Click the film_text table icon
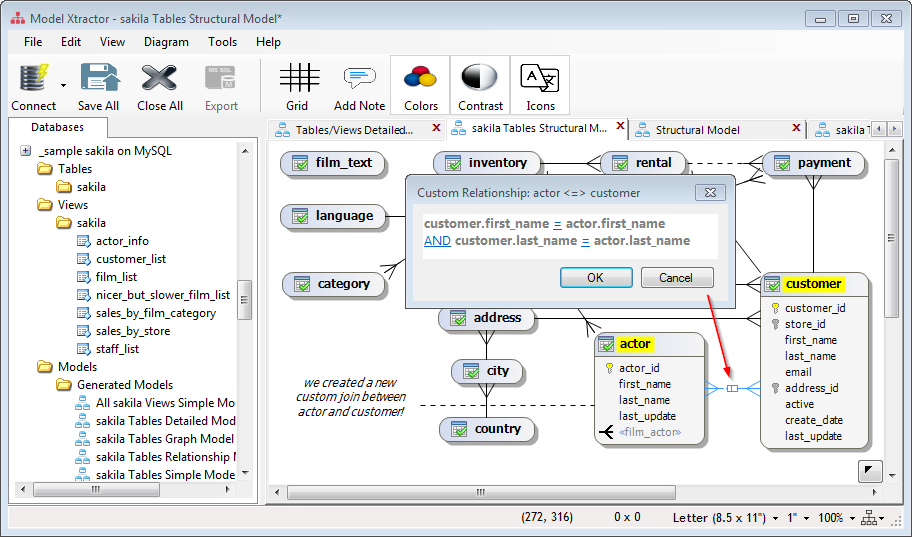The height and width of the screenshot is (537, 912). (x=300, y=163)
